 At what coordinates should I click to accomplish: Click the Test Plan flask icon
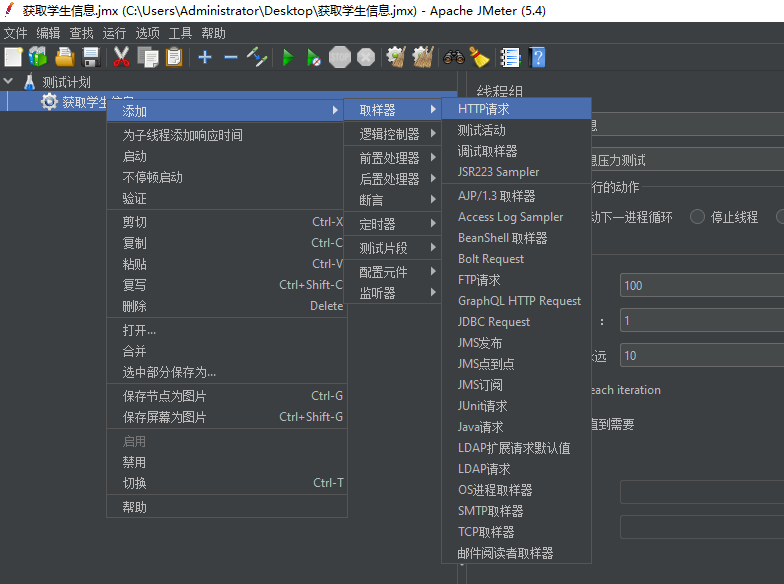pyautogui.click(x=30, y=82)
